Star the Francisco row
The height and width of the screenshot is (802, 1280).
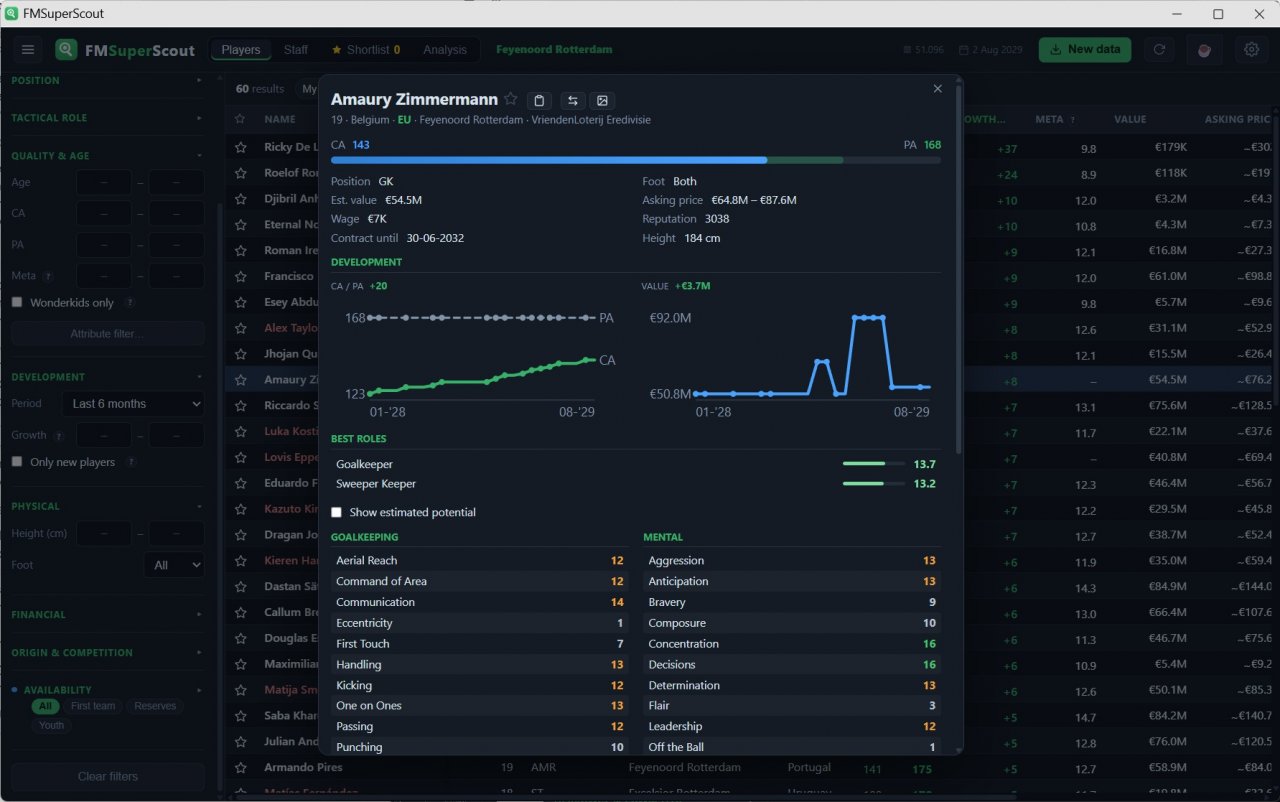(240, 277)
